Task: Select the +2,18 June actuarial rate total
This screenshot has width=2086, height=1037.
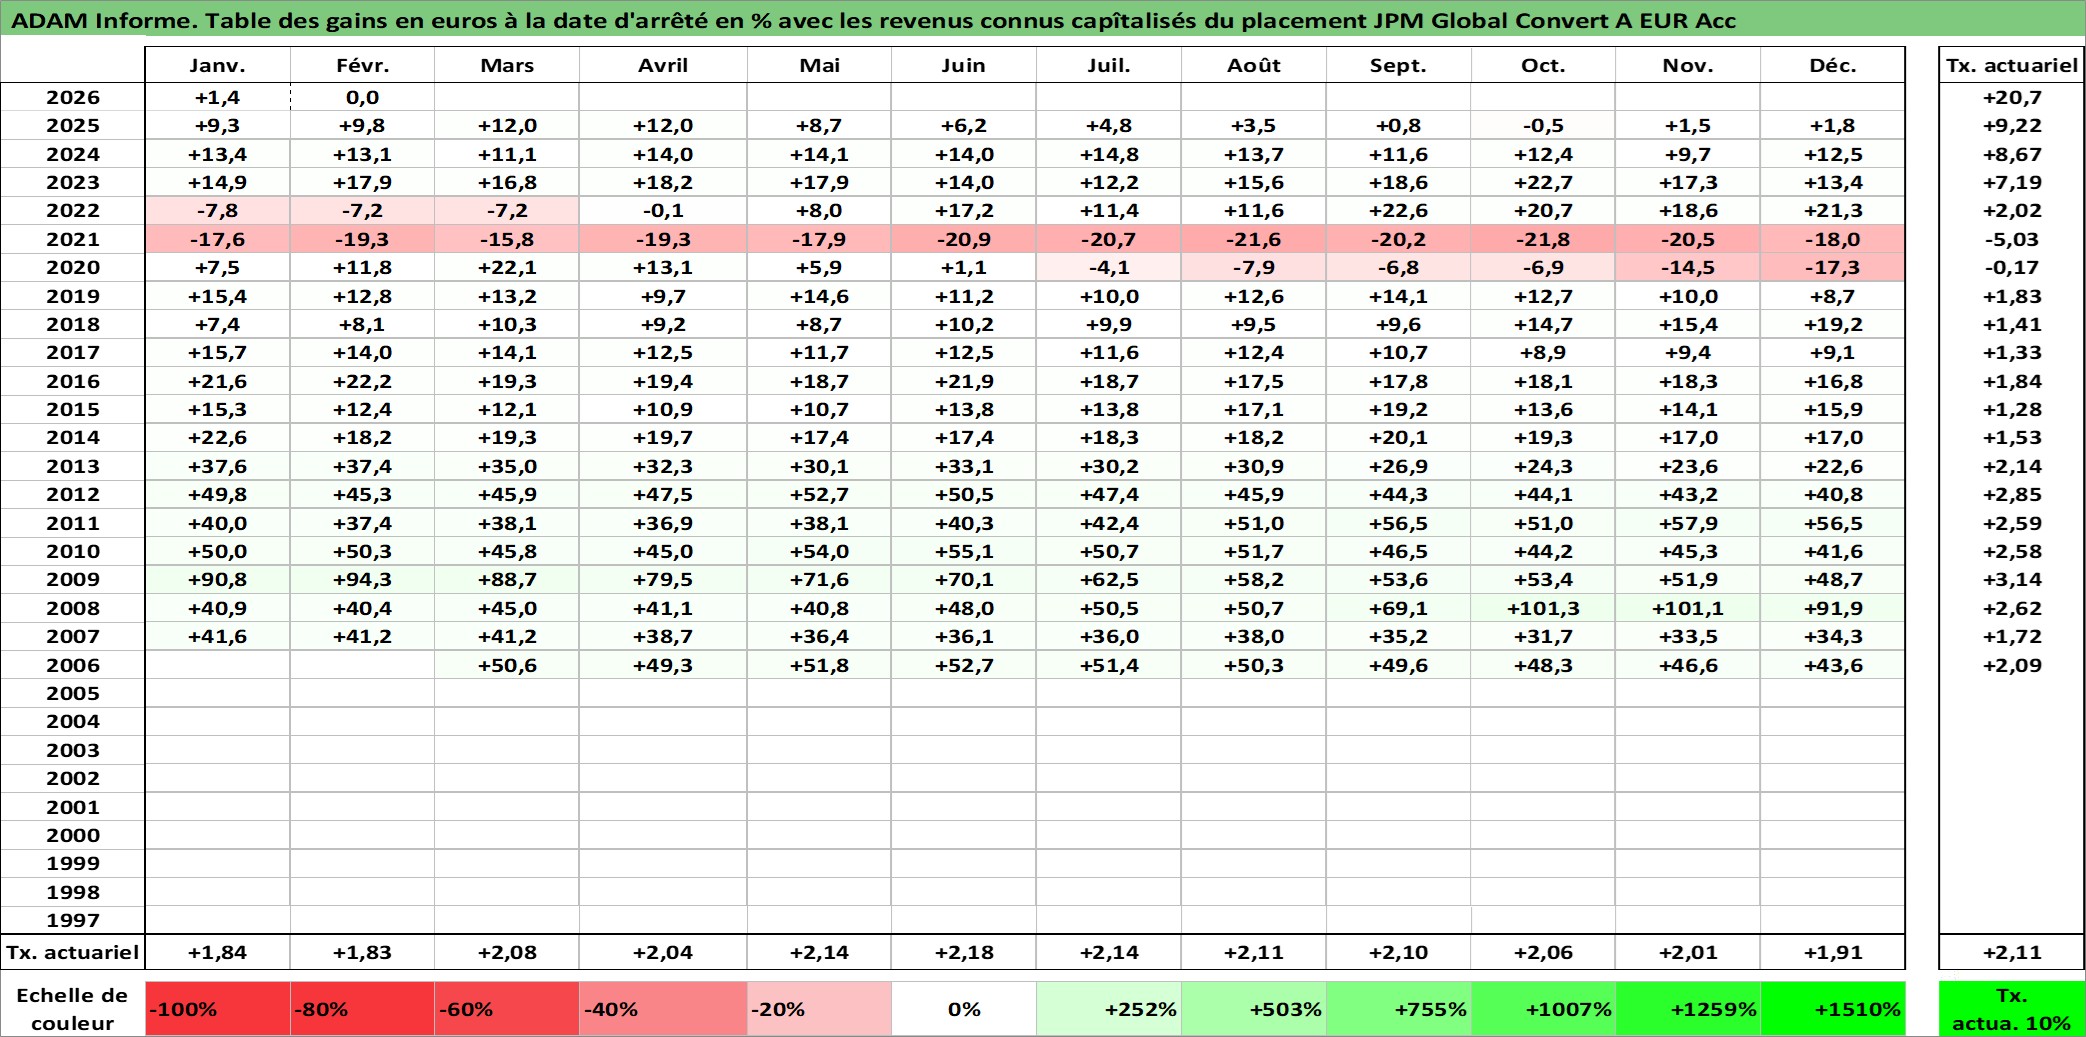Action: click(964, 952)
